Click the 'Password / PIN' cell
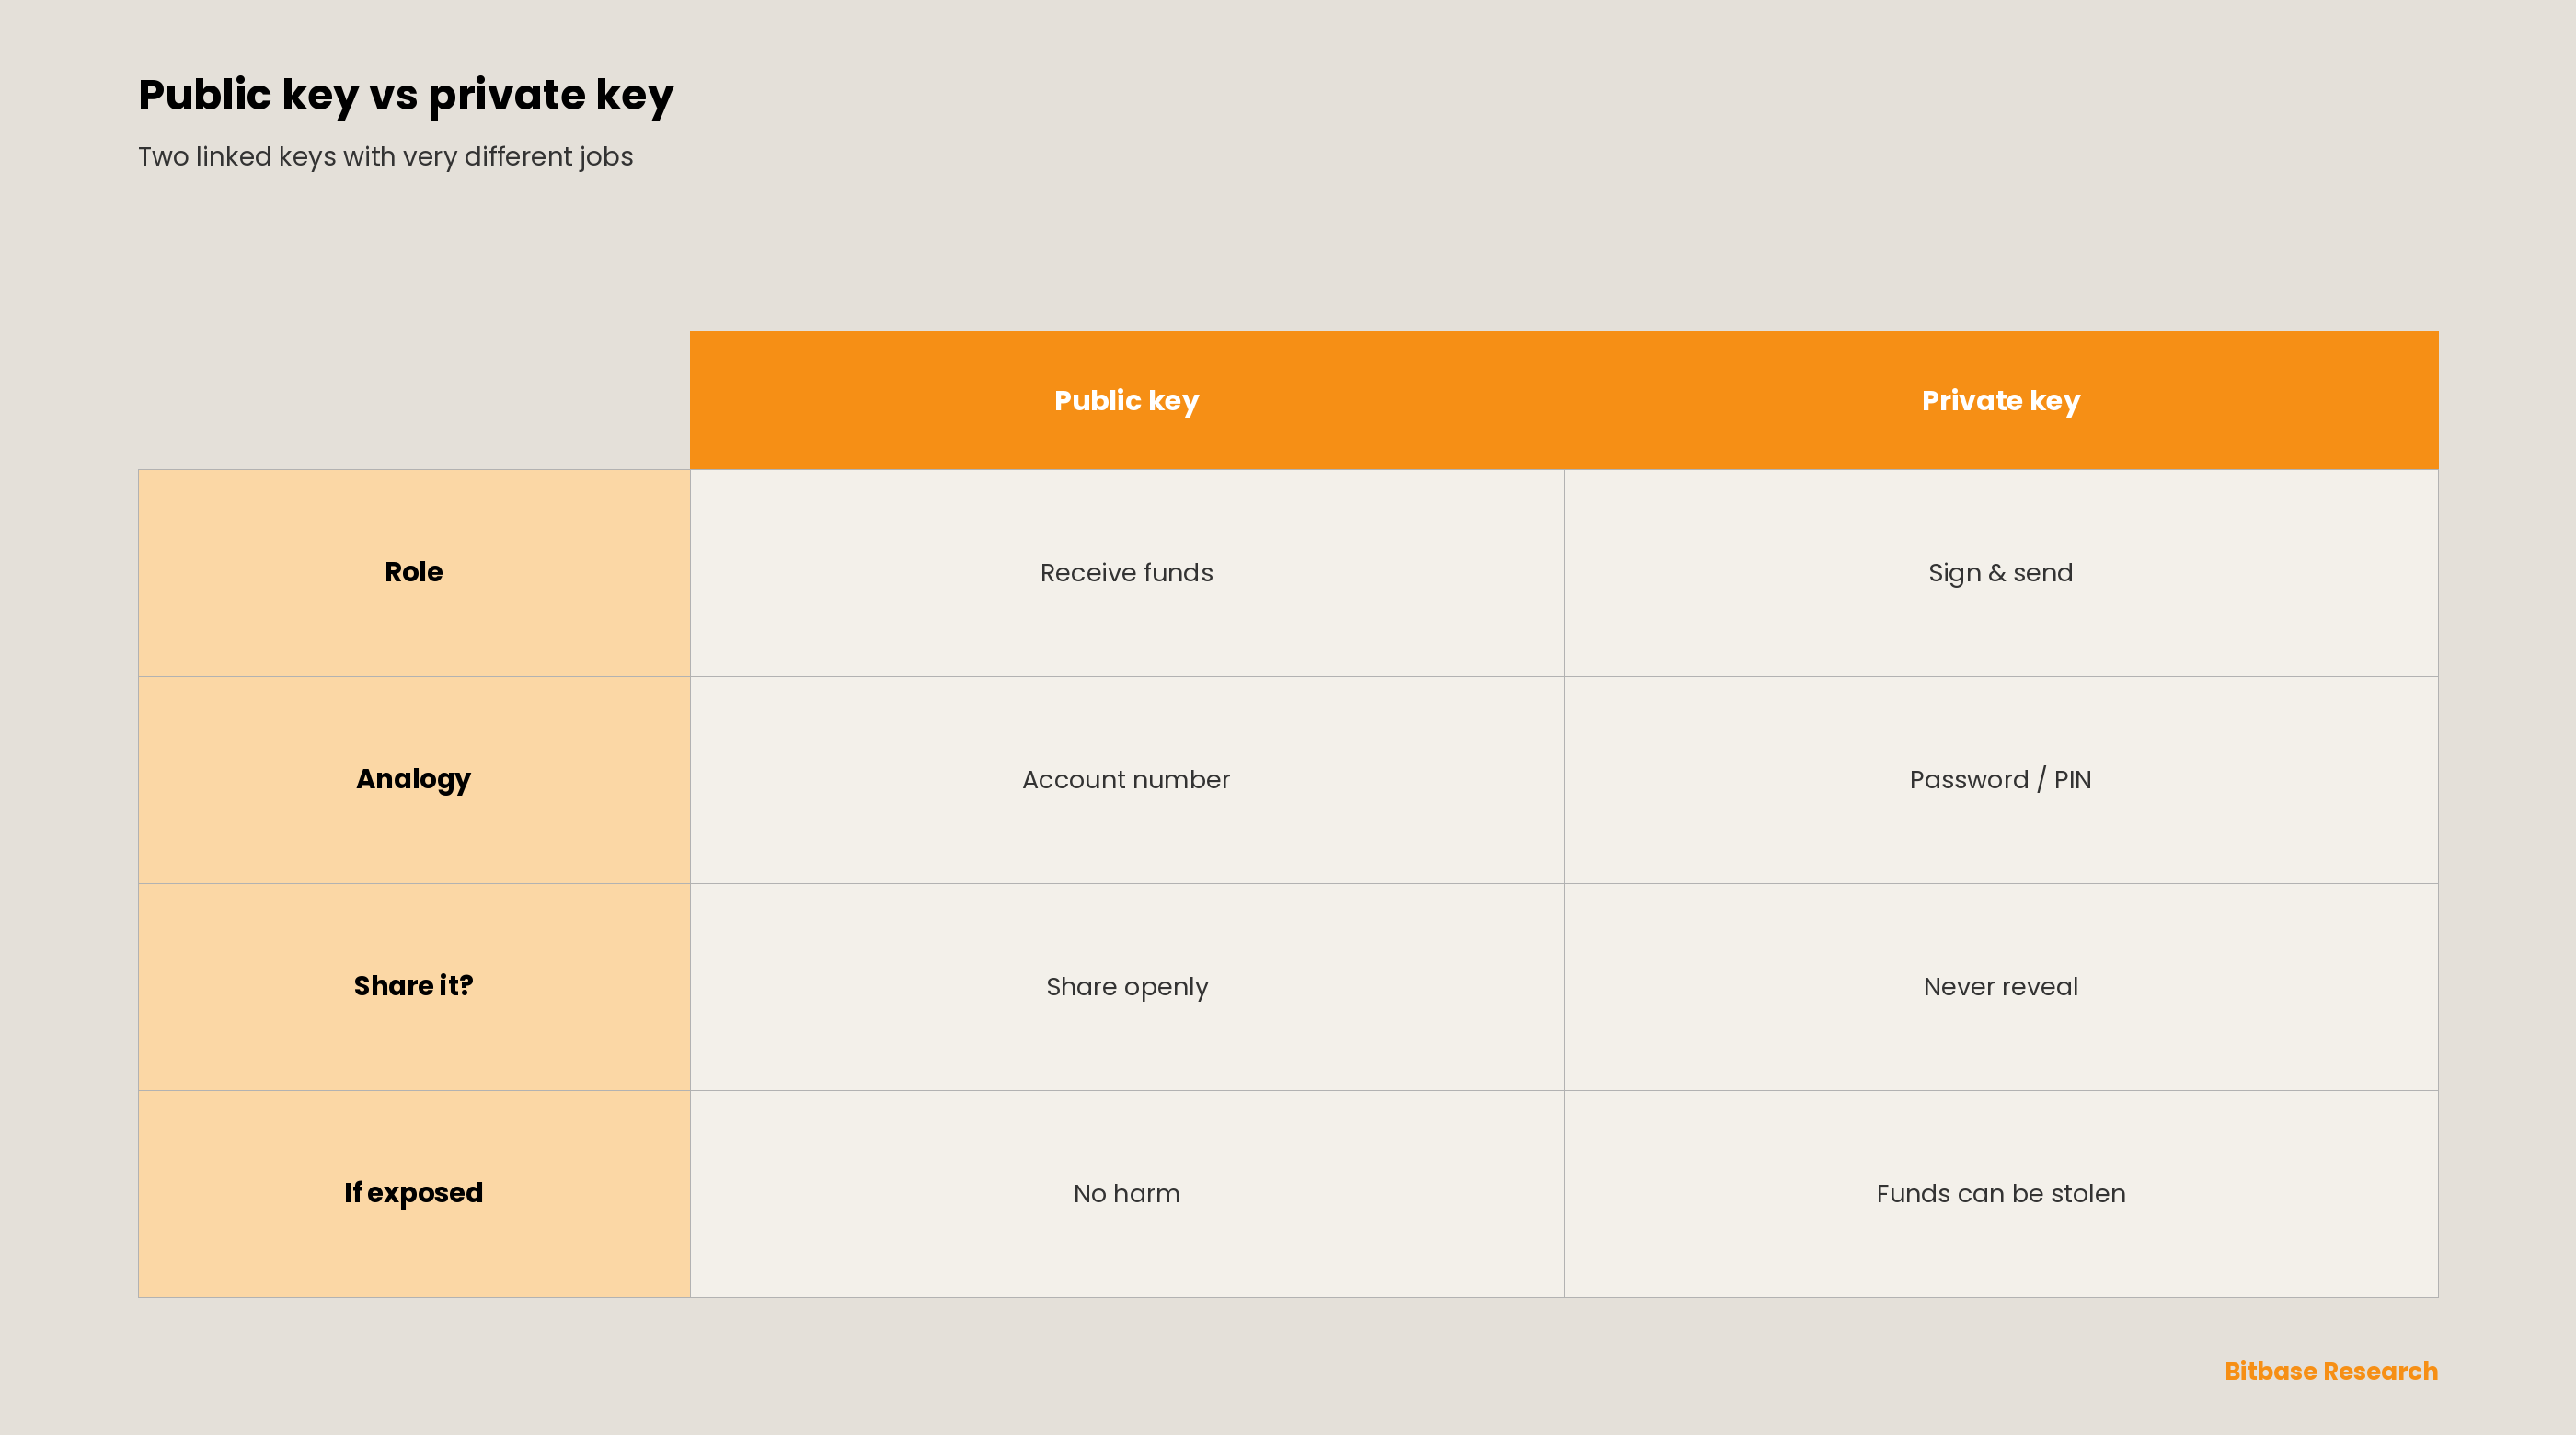2576x1435 pixels. (x=2001, y=780)
